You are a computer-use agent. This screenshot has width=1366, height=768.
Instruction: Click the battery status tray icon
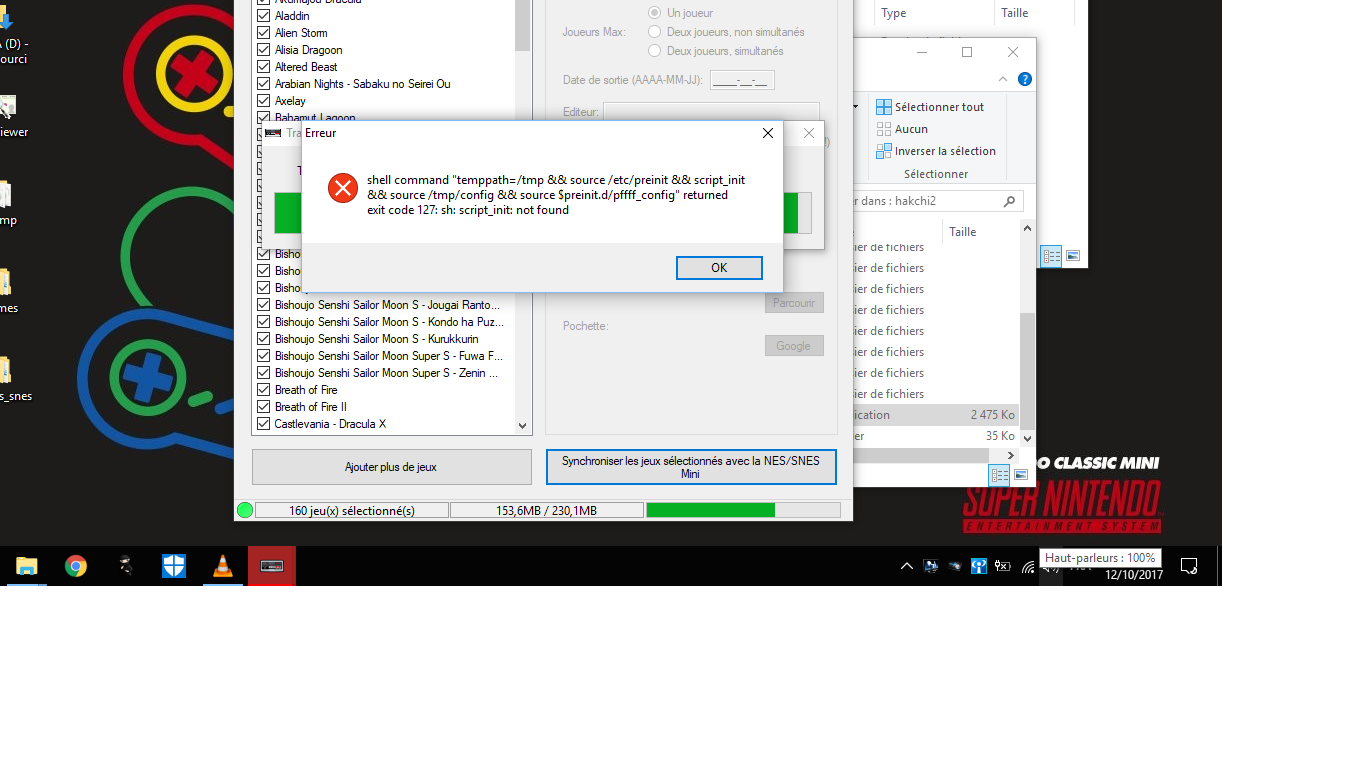1003,566
